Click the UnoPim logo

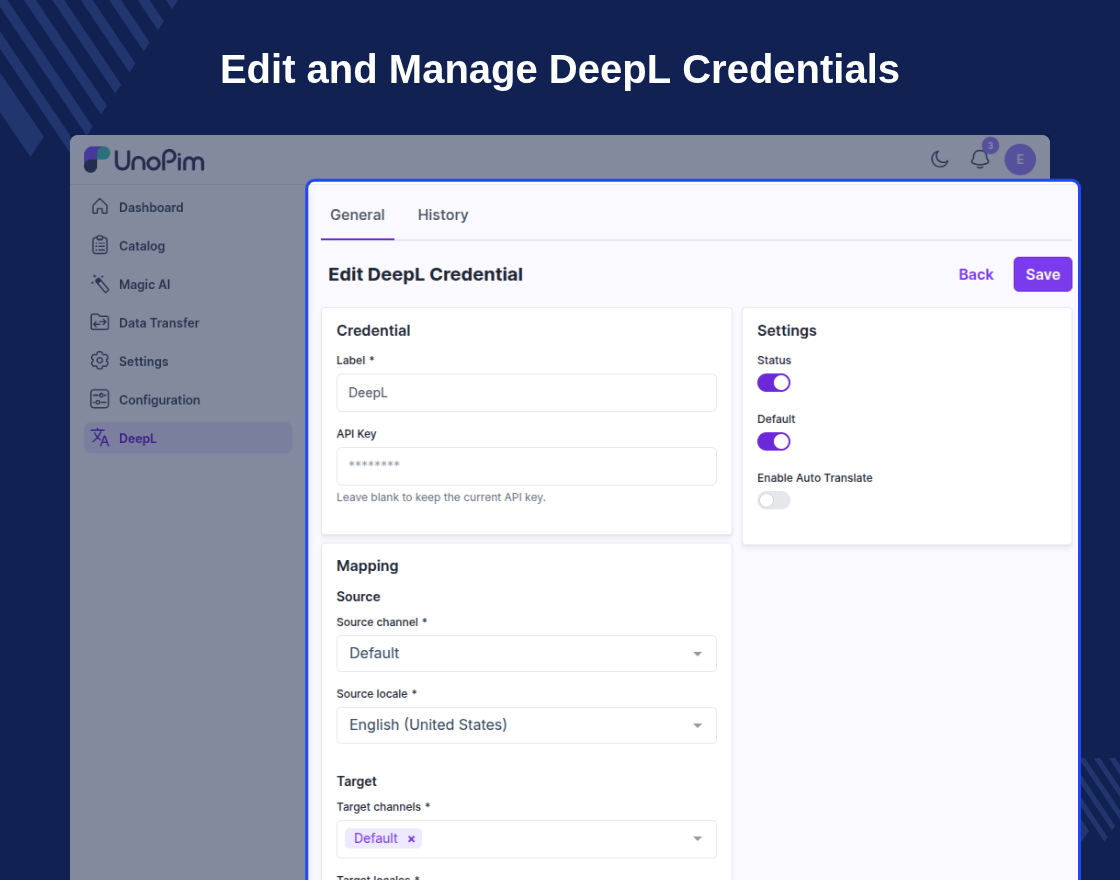pos(144,160)
